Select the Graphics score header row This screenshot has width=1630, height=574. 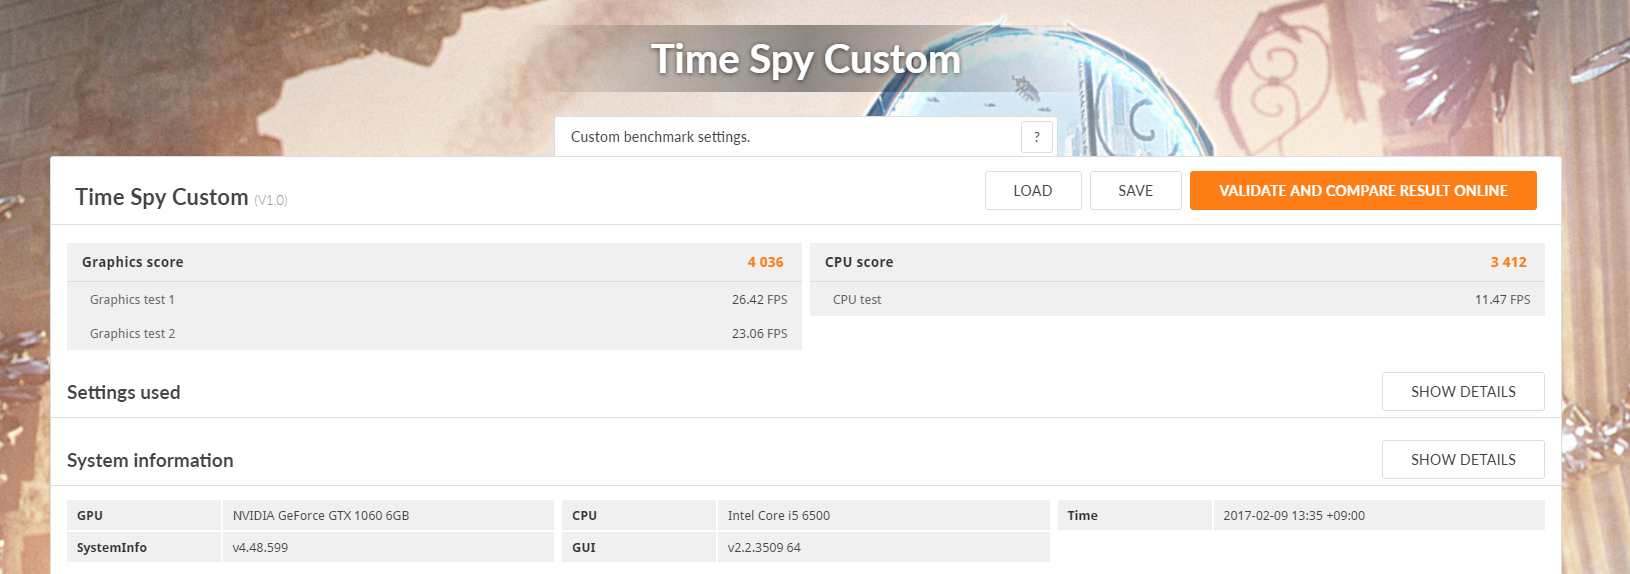tap(434, 262)
